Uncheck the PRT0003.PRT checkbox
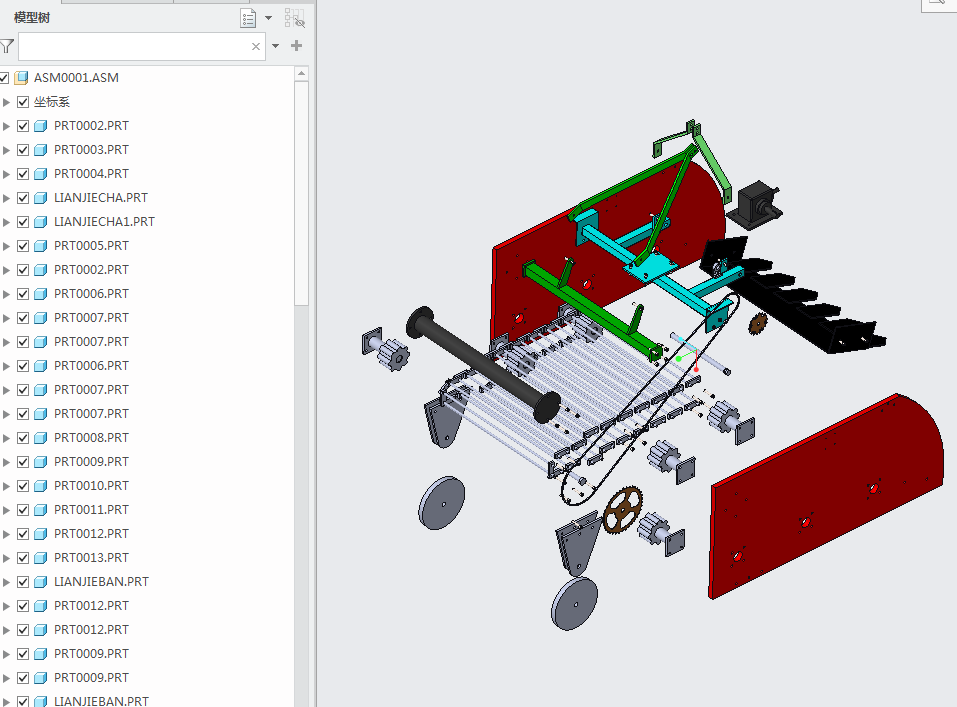Screen dimensions: 957x707 coord(23,150)
